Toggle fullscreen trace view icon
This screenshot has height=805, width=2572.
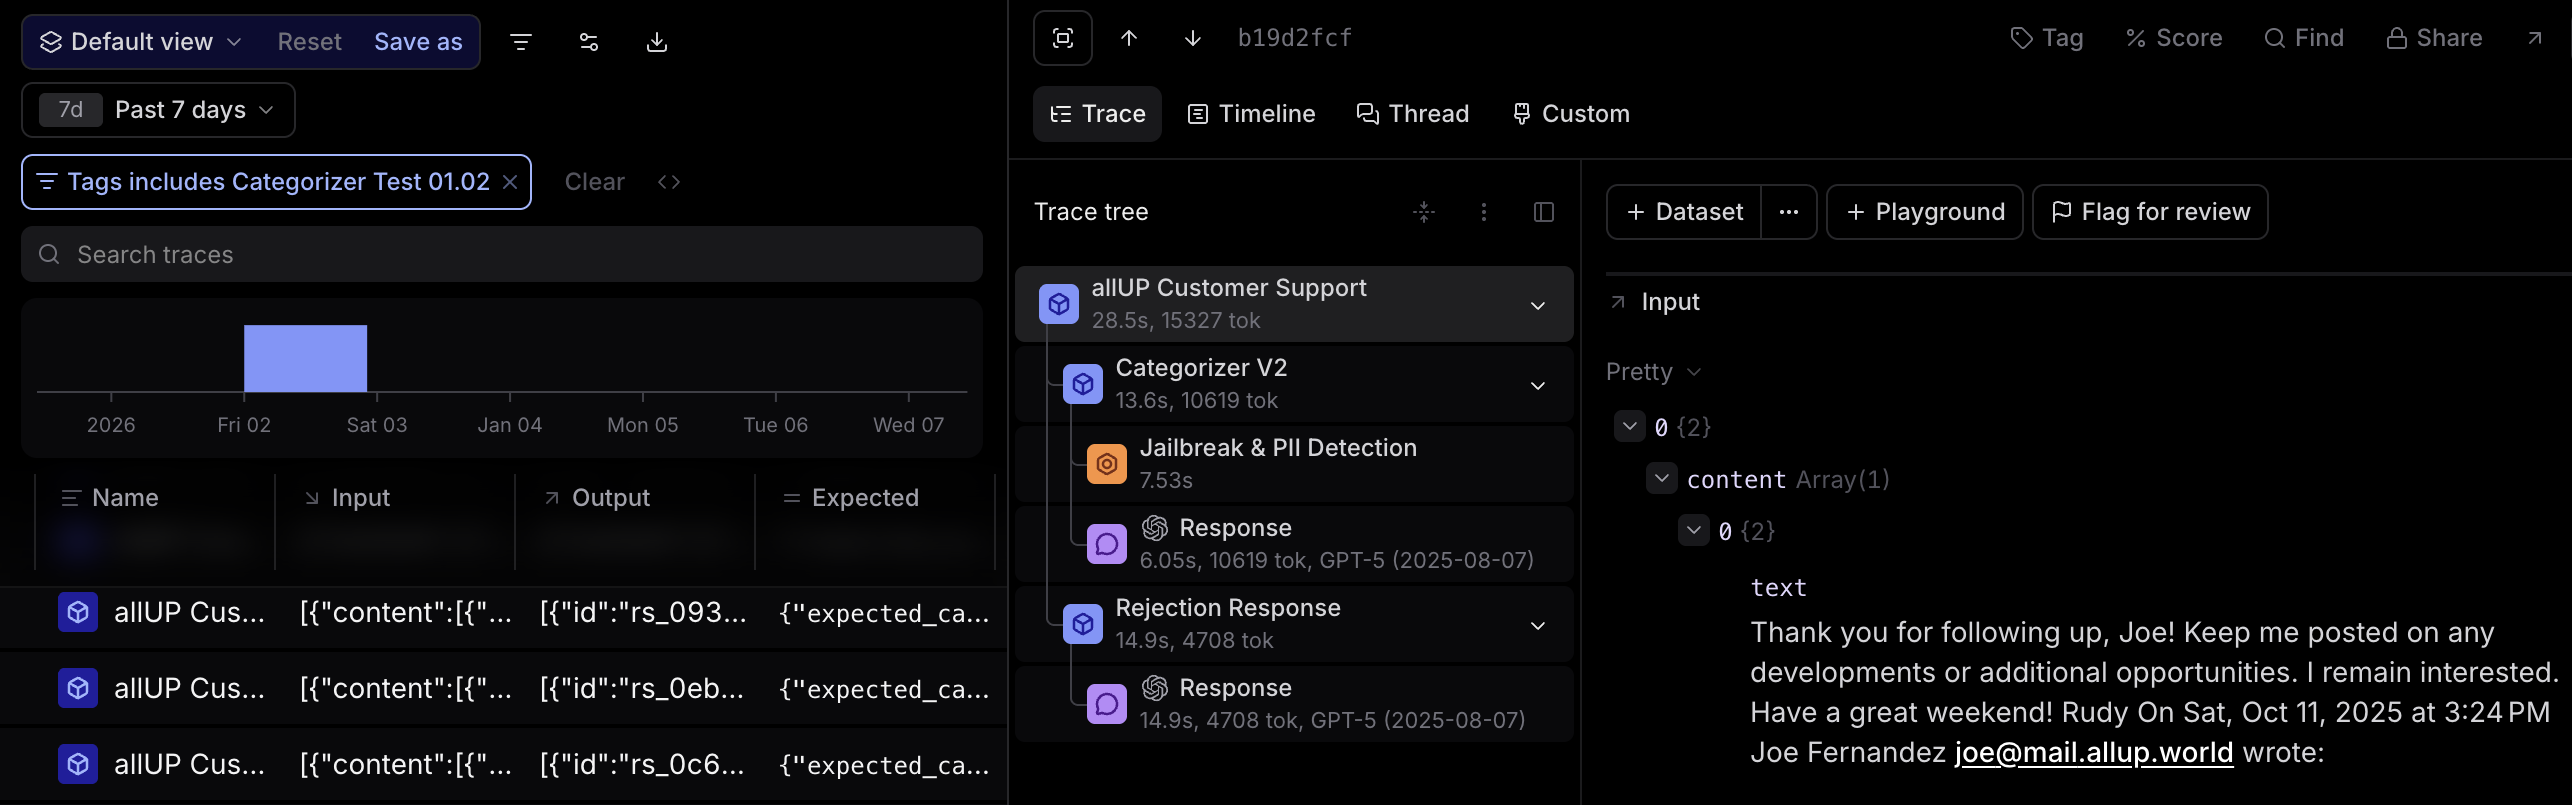click(x=1063, y=38)
